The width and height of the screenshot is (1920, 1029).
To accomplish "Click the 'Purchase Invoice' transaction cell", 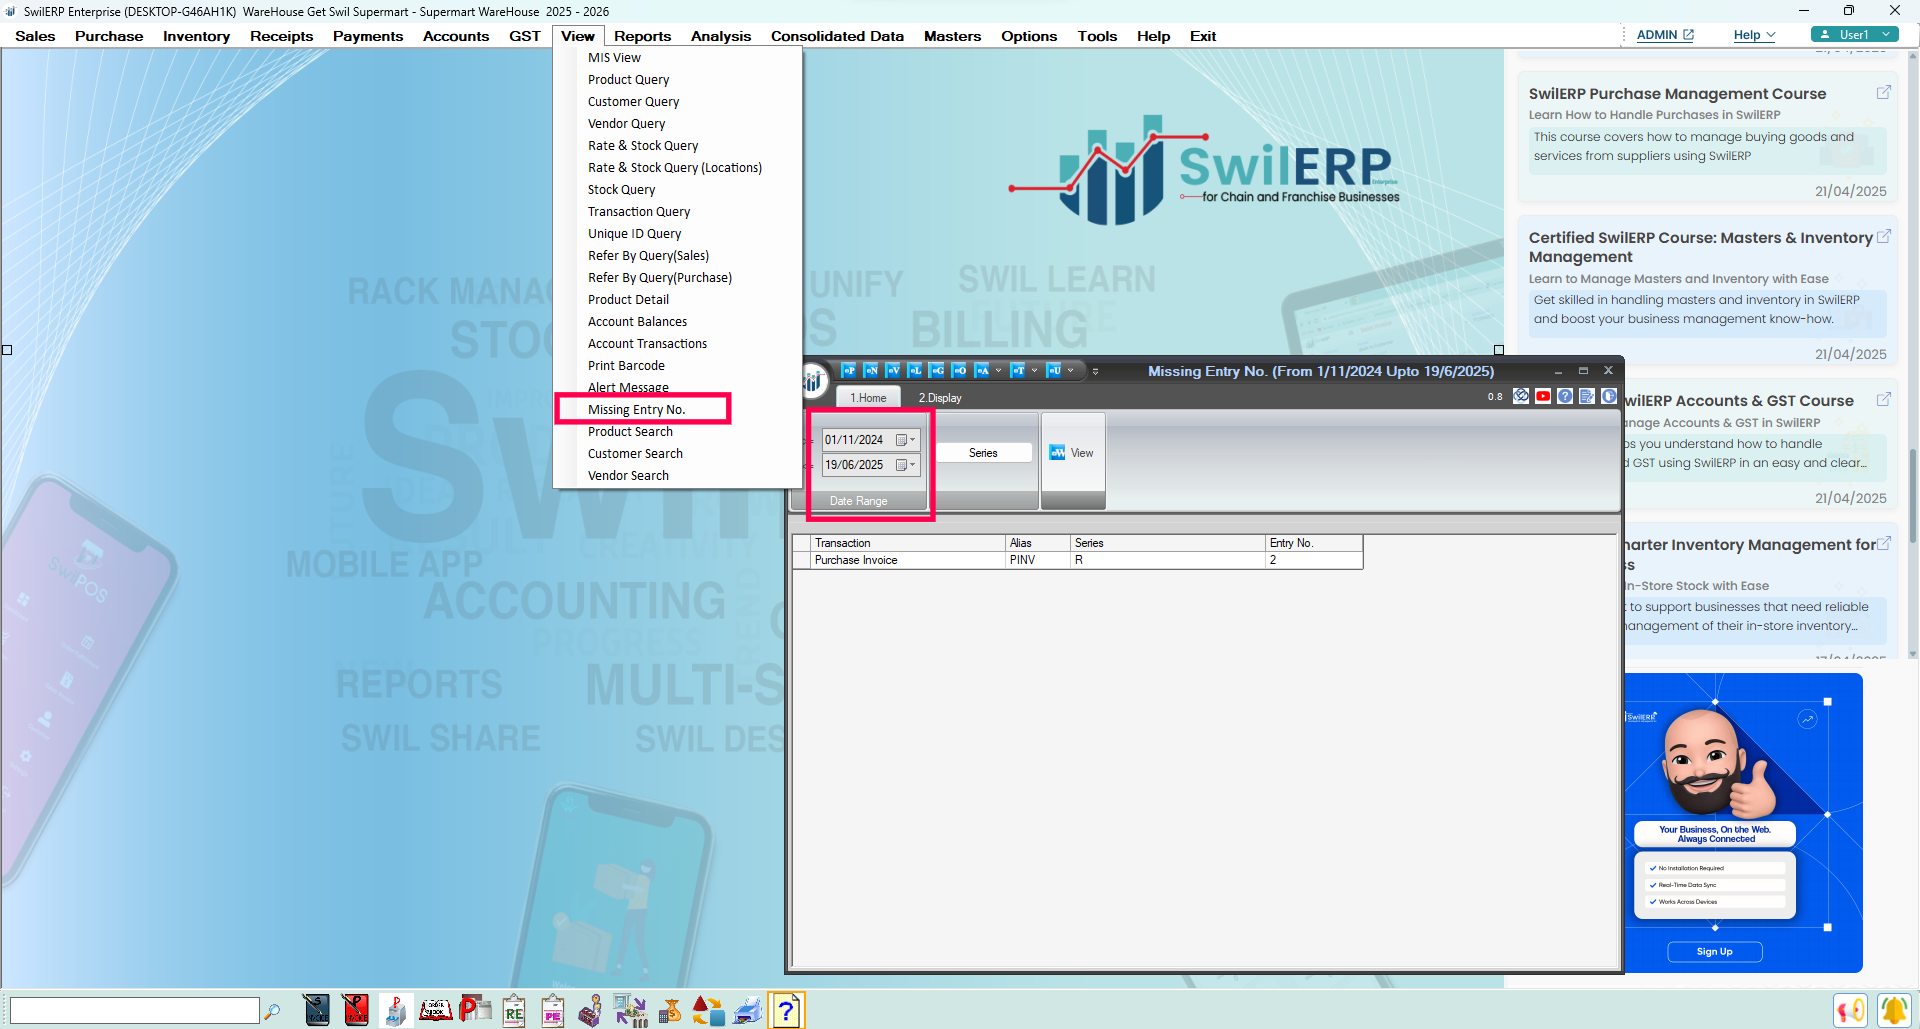I will 908,560.
